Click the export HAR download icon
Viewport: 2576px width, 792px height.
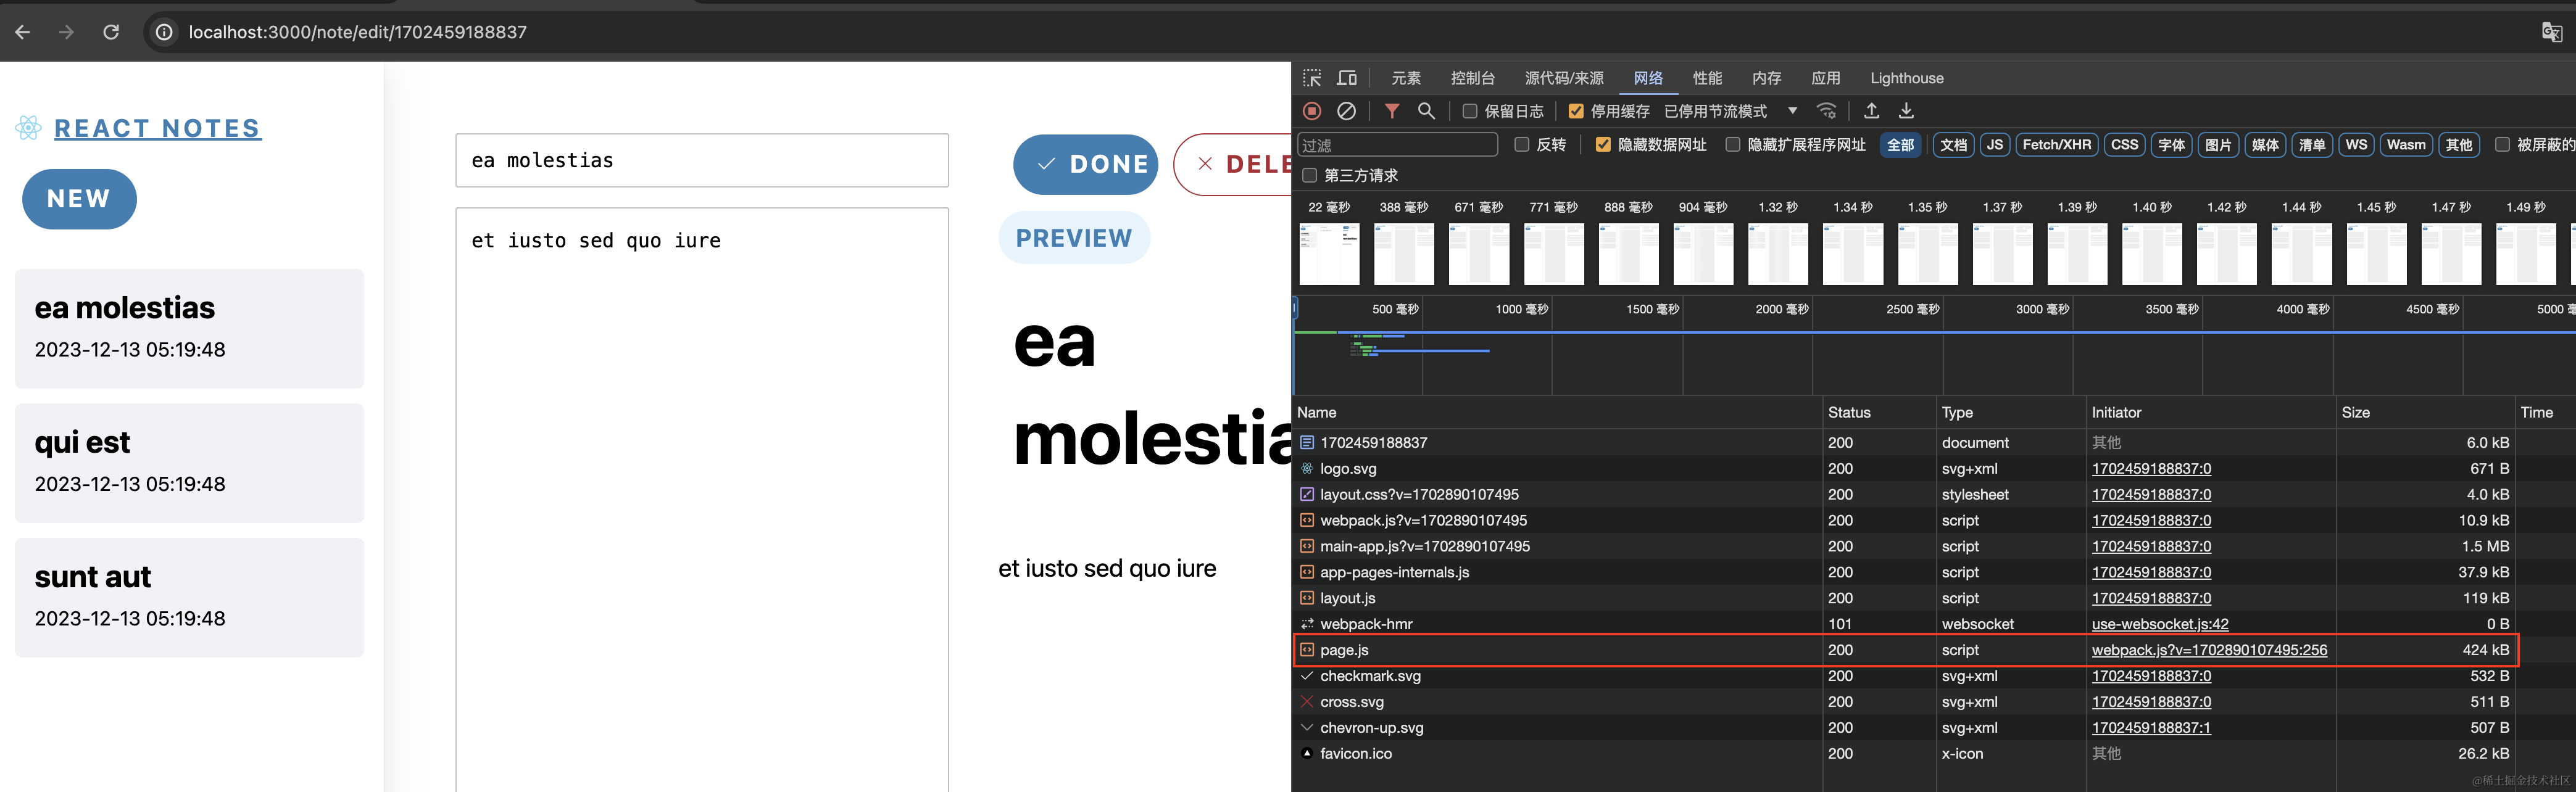click(1906, 111)
